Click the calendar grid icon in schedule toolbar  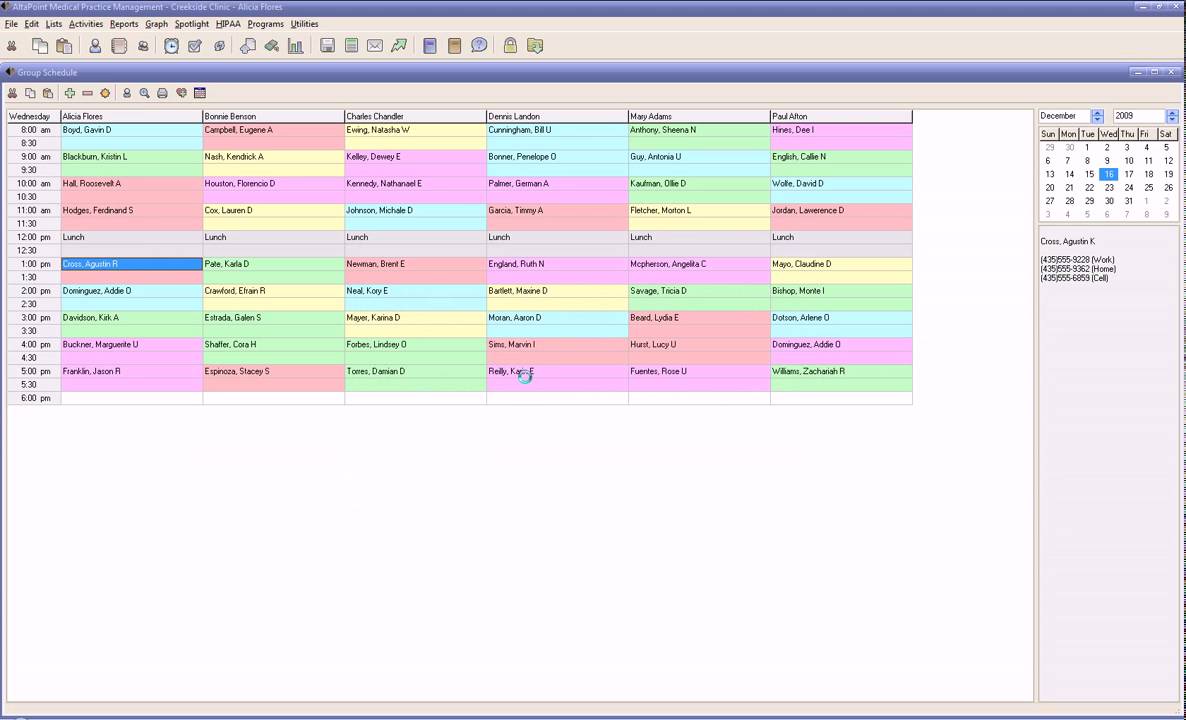(200, 93)
